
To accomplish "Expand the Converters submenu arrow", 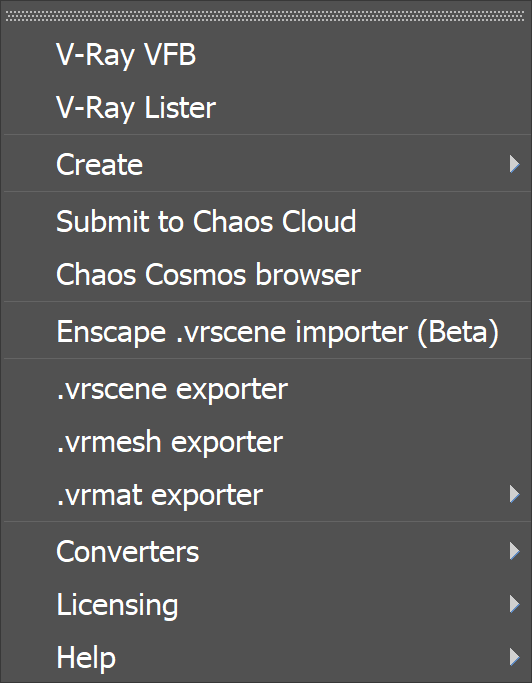I will pos(515,551).
